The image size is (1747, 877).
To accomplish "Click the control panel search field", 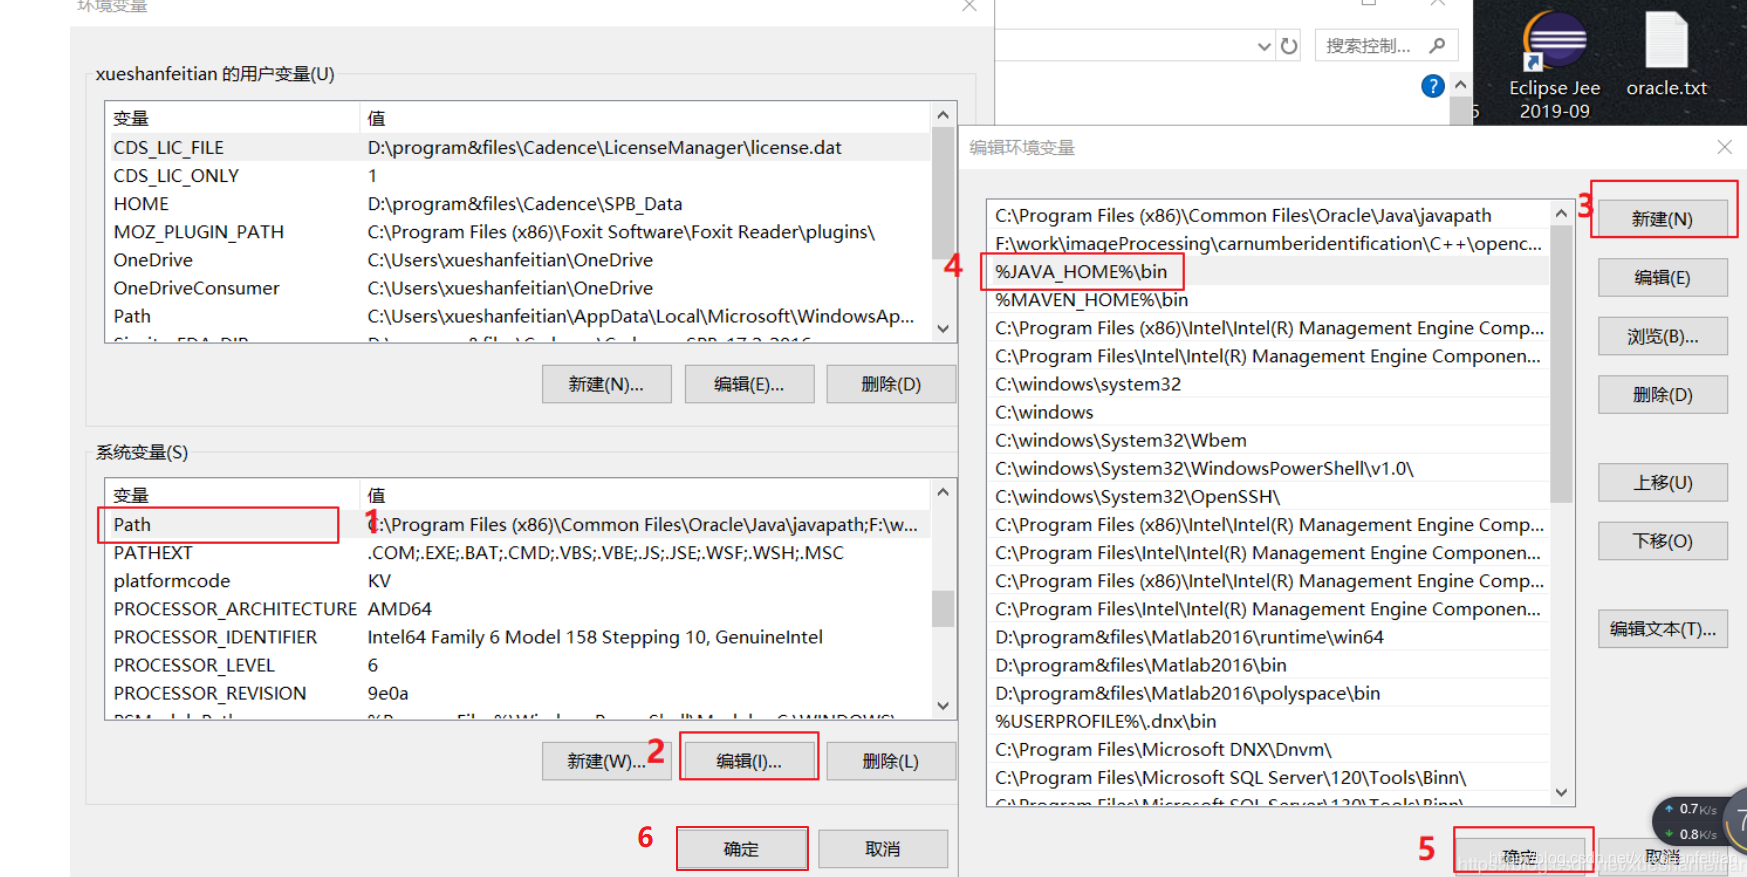I will pos(1386,45).
